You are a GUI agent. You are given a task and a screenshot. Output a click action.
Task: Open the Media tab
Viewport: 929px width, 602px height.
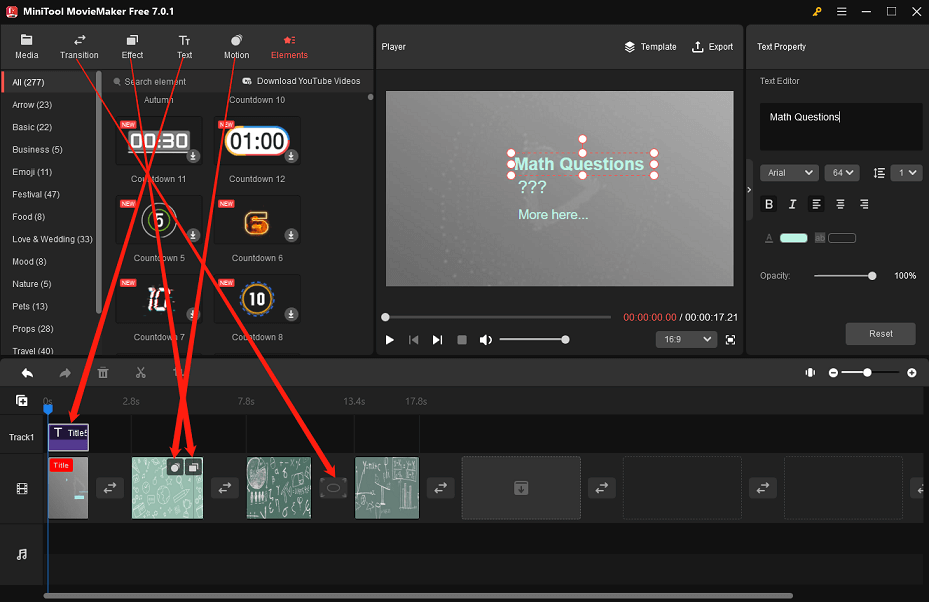[26, 47]
